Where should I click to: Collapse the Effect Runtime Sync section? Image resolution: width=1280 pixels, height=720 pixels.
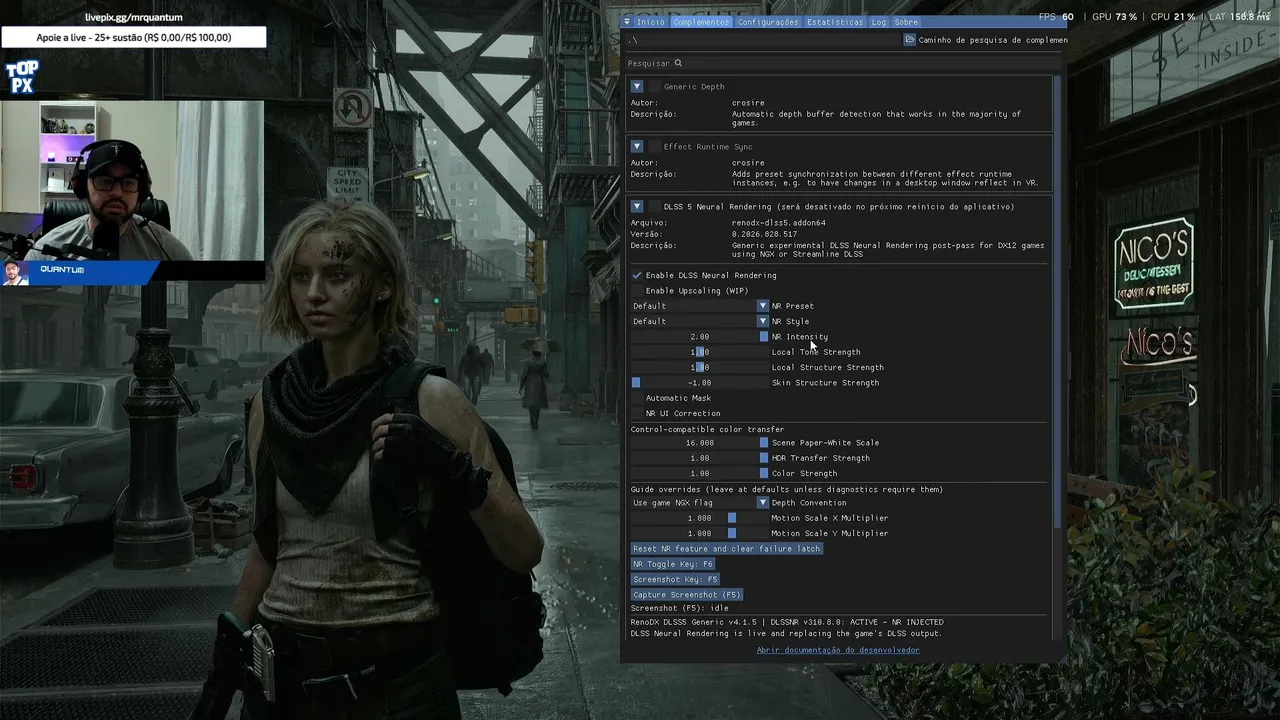(637, 147)
